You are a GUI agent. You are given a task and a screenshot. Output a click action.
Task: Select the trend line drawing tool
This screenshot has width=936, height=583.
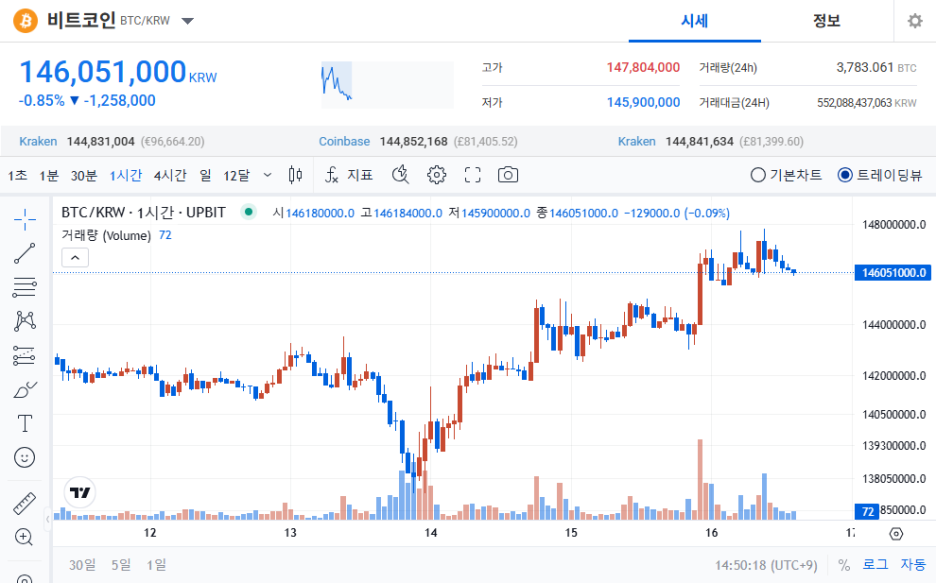coord(24,254)
